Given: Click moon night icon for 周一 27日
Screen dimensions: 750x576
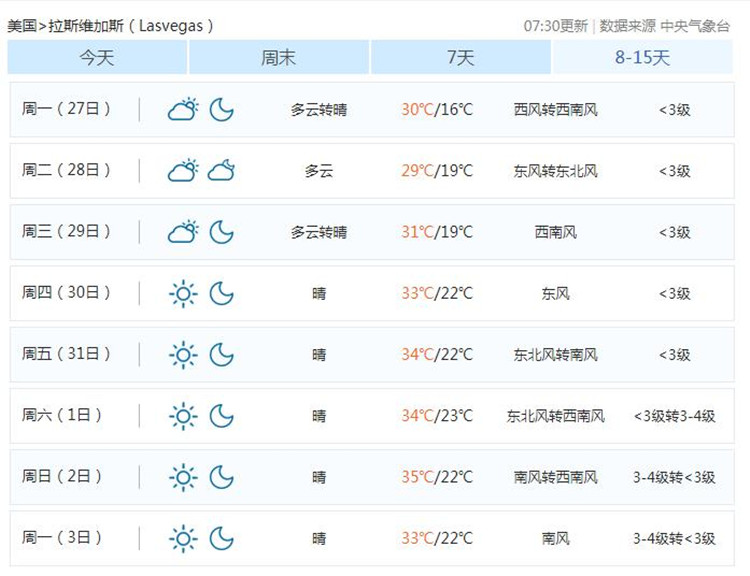Looking at the screenshot, I should 221,110.
